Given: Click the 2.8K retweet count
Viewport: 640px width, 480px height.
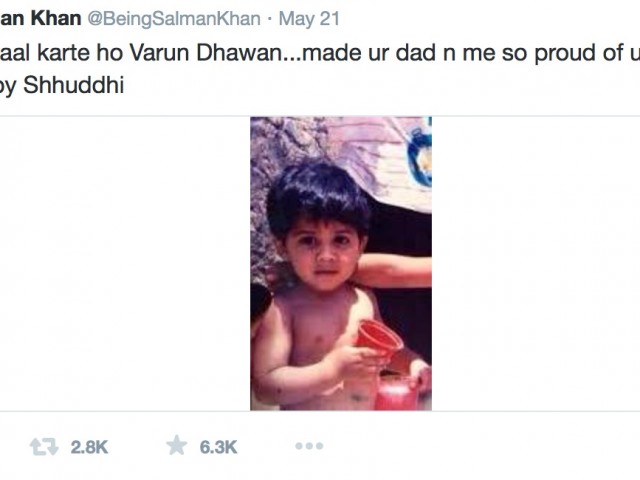Looking at the screenshot, I should tap(89, 447).
